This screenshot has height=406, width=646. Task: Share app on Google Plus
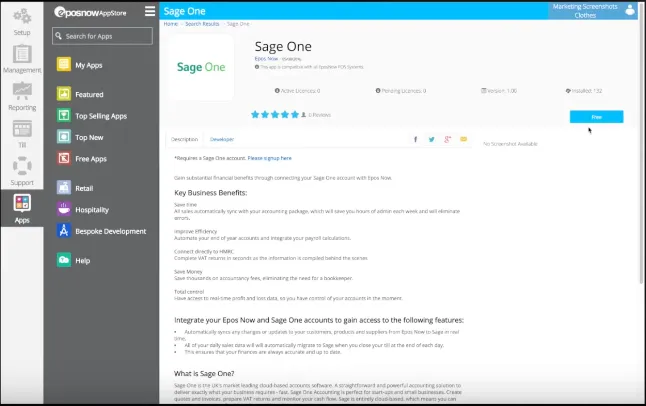(x=447, y=139)
